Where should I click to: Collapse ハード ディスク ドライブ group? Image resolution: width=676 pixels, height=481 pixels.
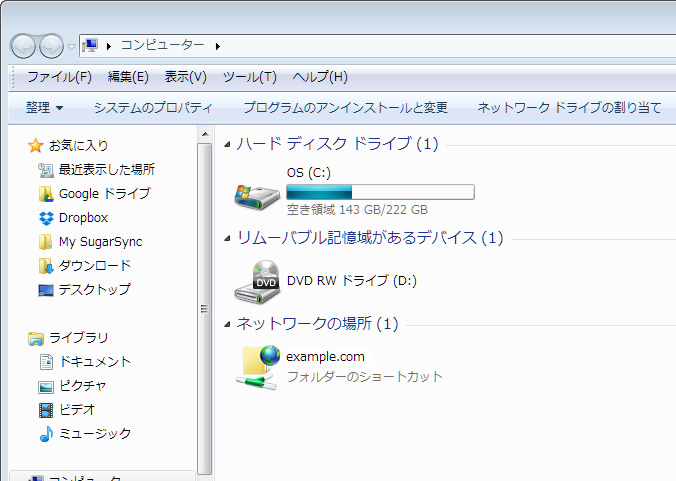228,145
